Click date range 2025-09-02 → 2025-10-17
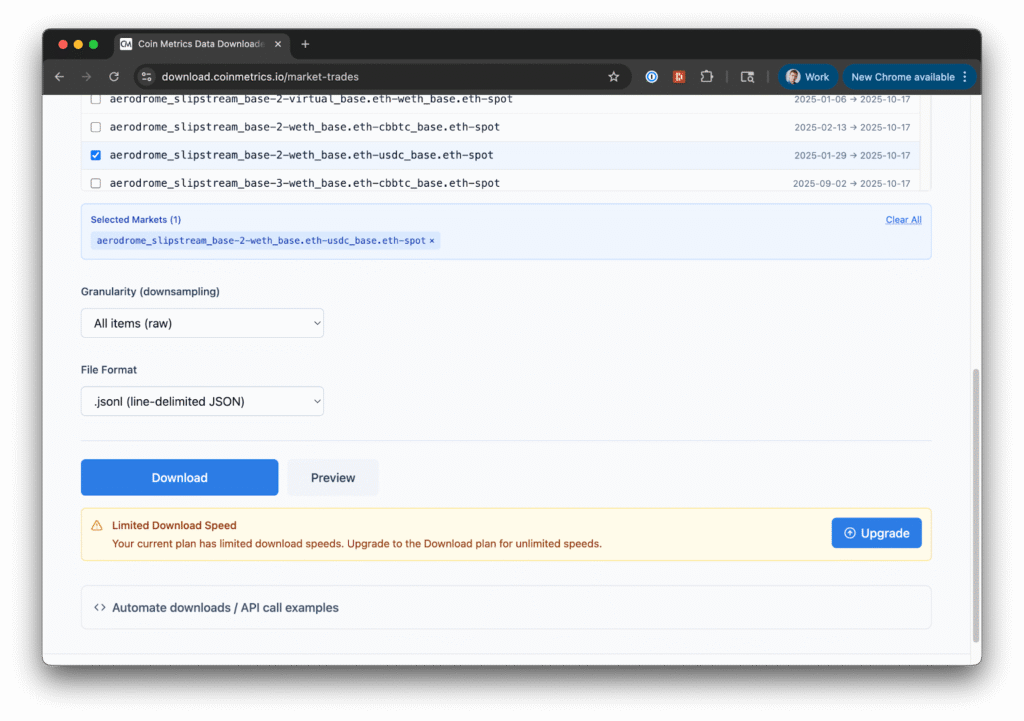This screenshot has width=1024, height=721. pyautogui.click(x=851, y=184)
